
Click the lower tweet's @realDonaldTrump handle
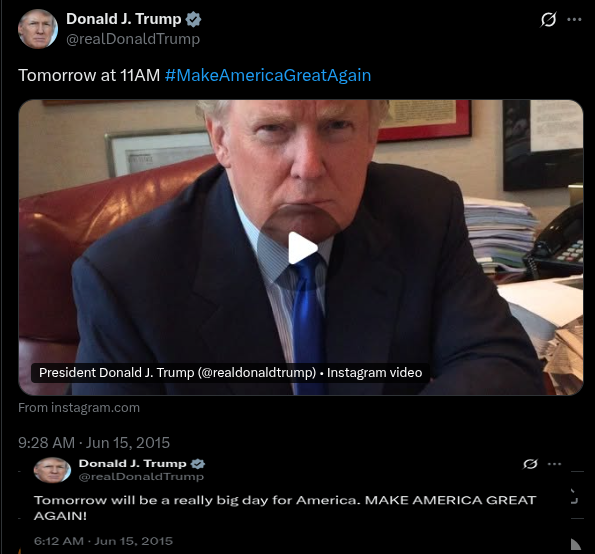point(141,477)
